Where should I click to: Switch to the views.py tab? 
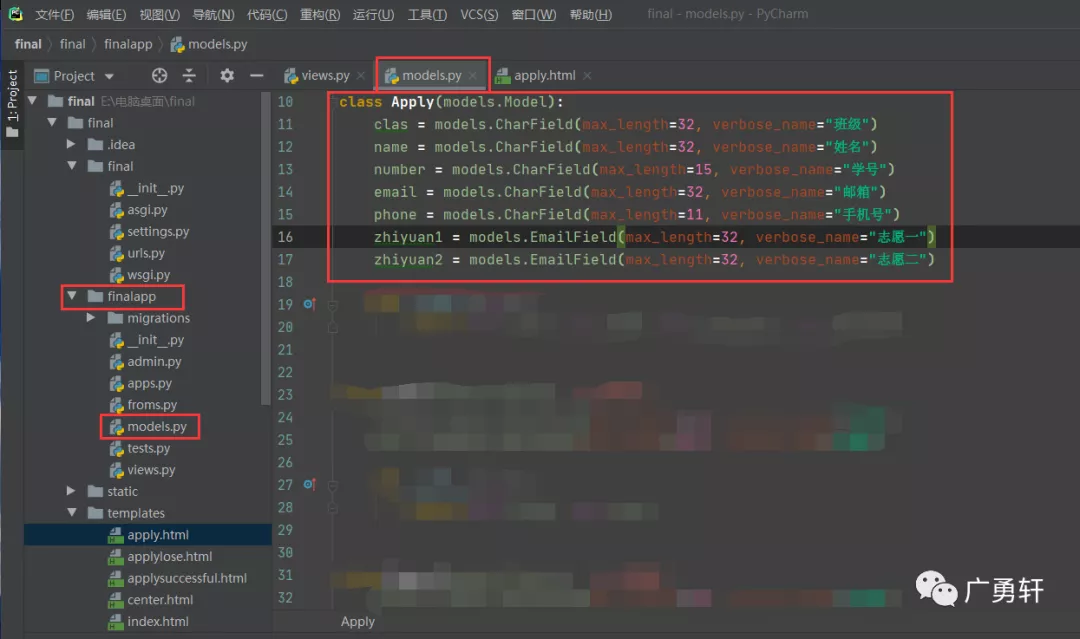pos(323,74)
